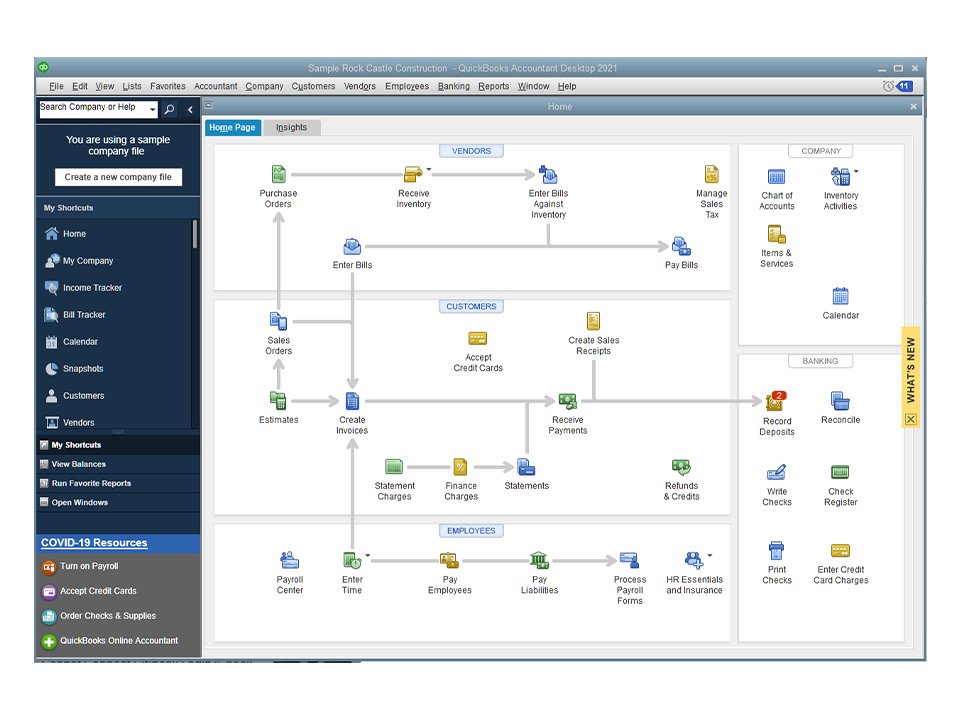Image resolution: width=960 pixels, height=720 pixels.
Task: Open Sales Orders icon
Action: coord(279,321)
